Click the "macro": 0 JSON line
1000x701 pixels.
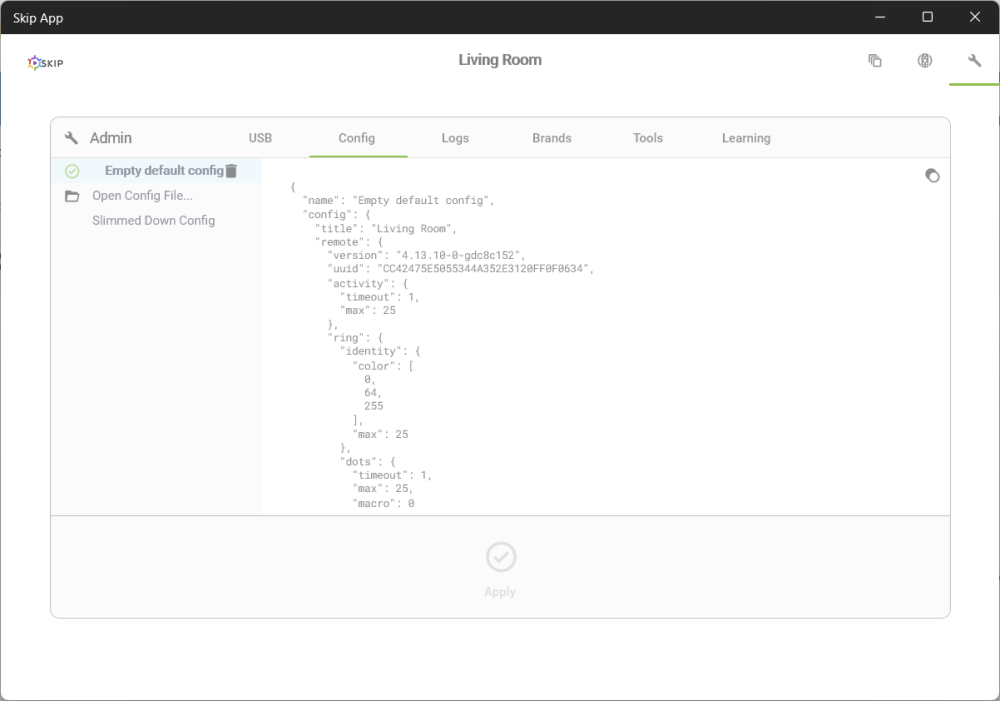383,503
